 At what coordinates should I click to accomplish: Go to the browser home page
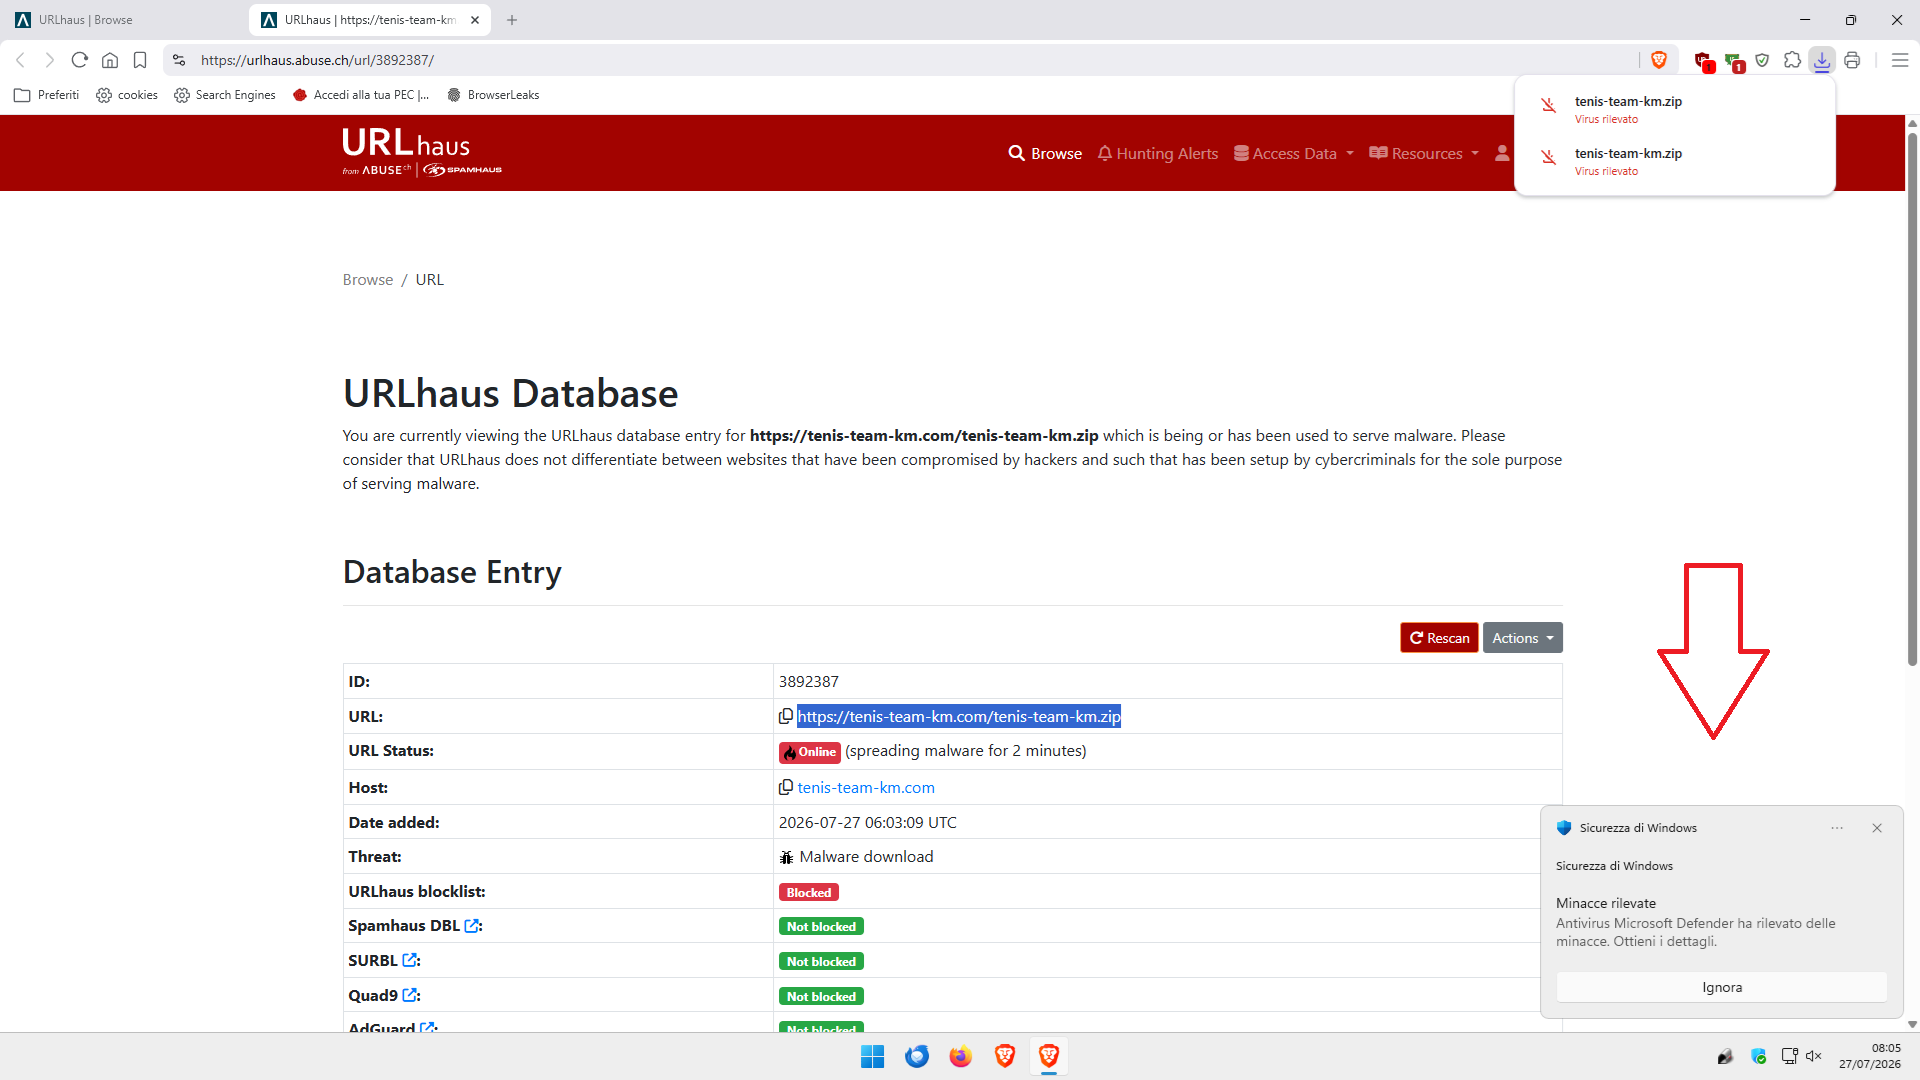coord(110,60)
